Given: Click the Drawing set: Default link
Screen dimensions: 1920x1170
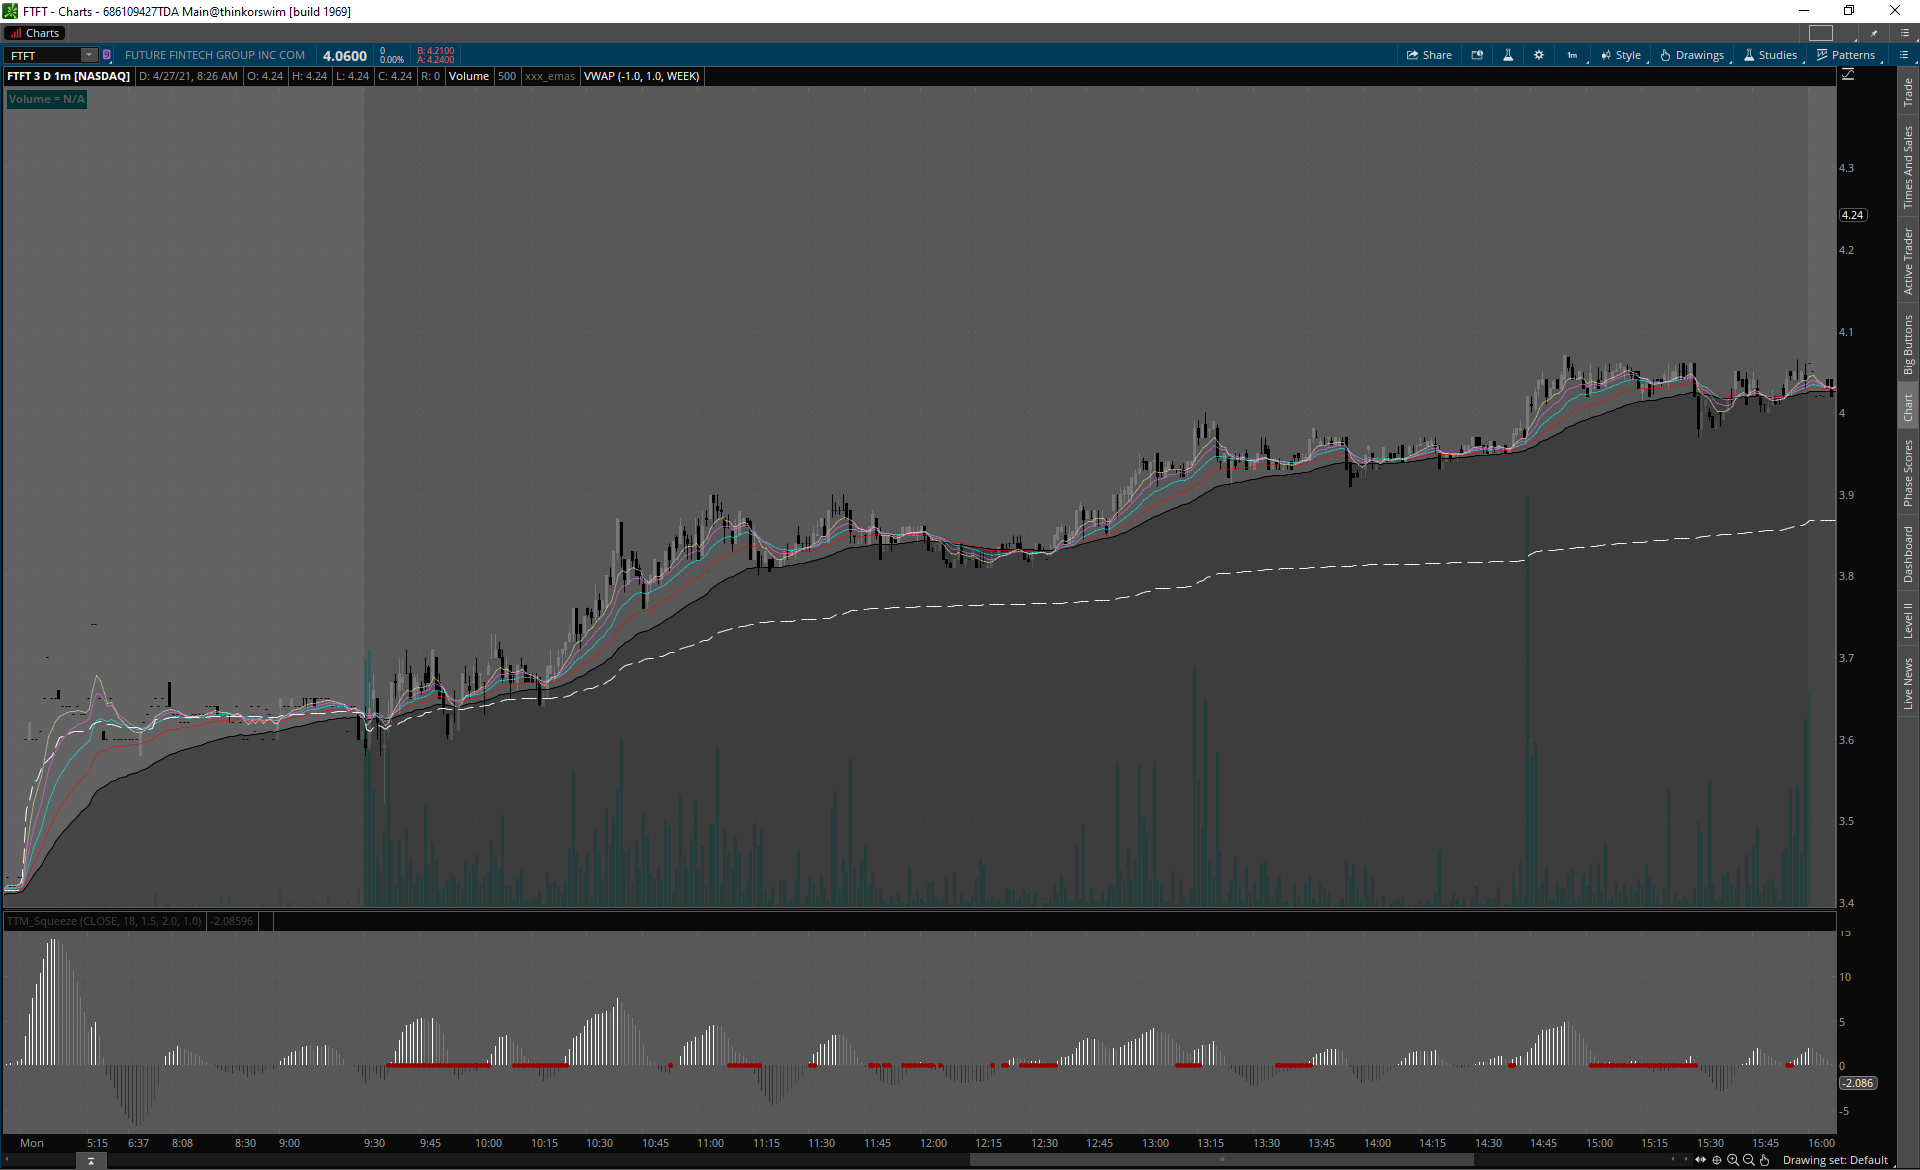Looking at the screenshot, I should click(x=1834, y=1160).
